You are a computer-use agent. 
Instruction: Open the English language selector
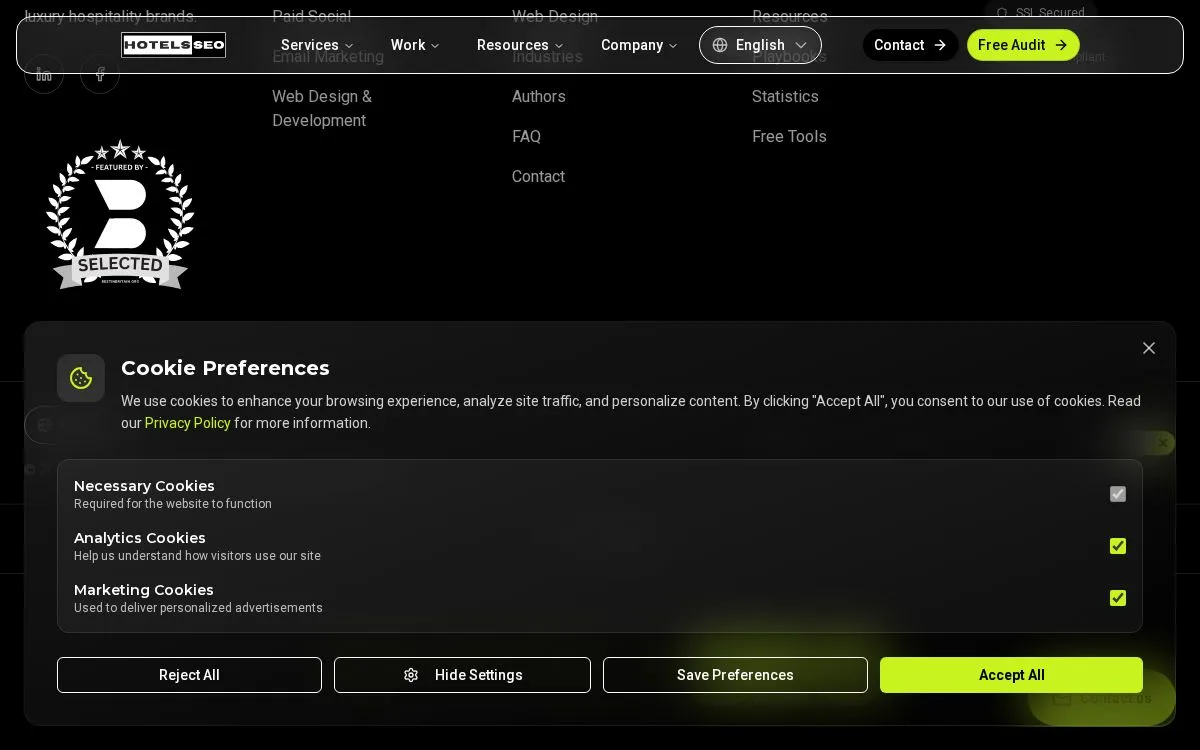(760, 45)
